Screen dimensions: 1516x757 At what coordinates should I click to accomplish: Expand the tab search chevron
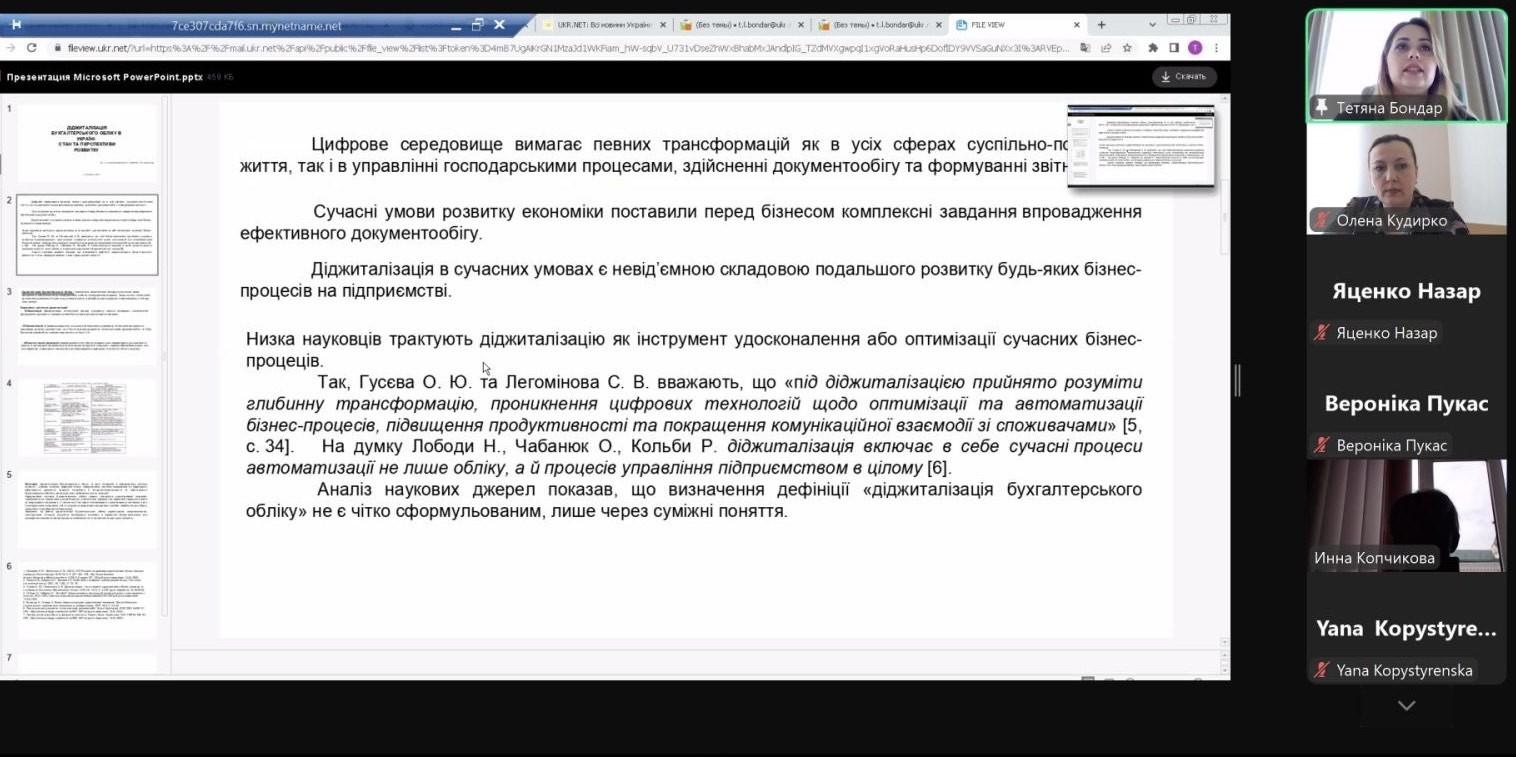1152,25
